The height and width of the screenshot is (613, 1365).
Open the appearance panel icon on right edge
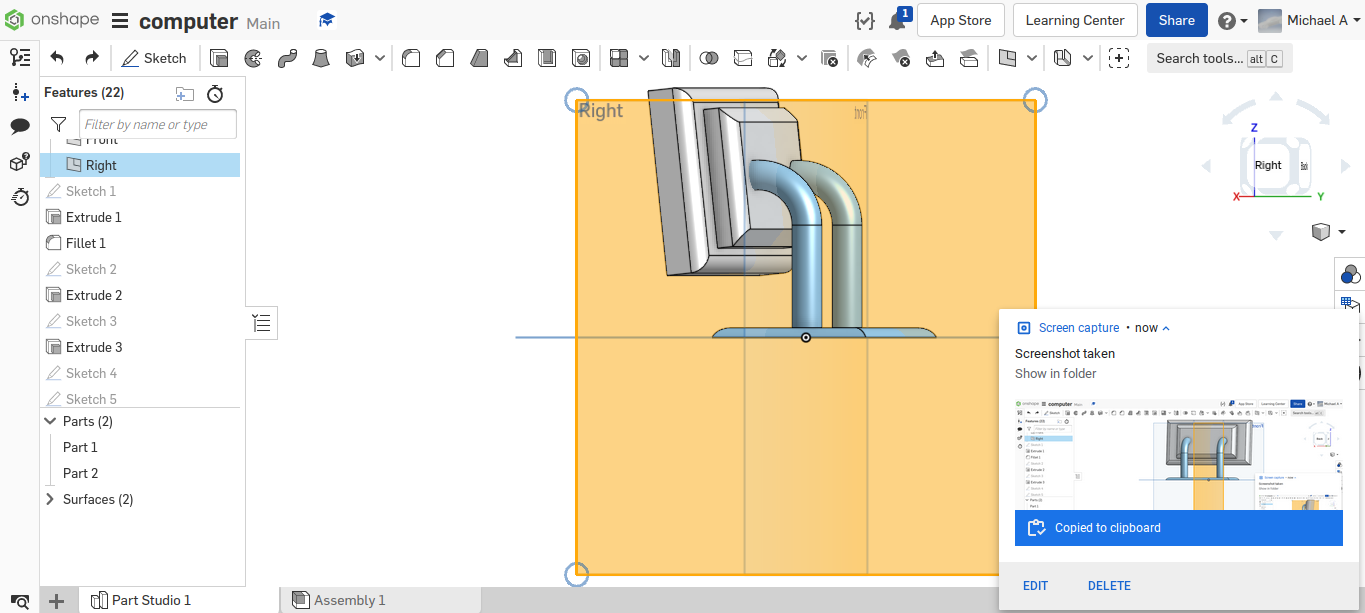[x=1350, y=273]
